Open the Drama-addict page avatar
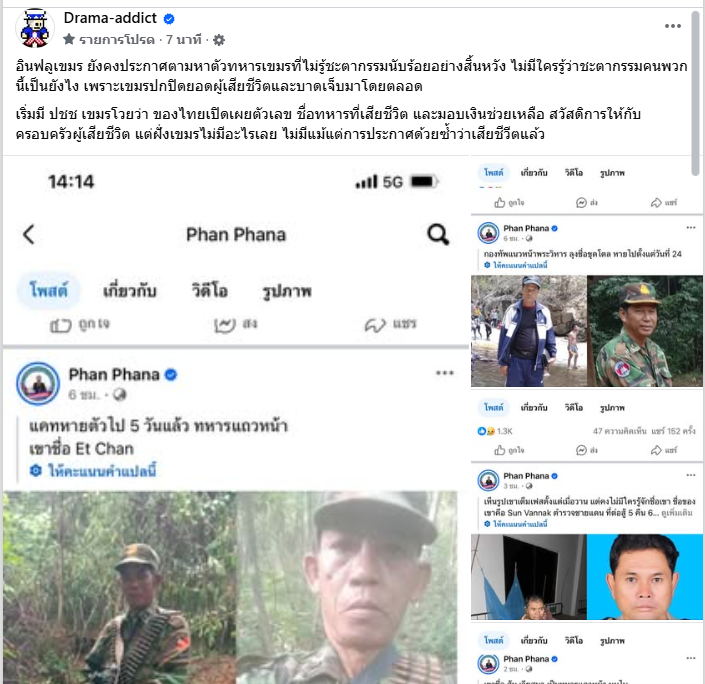 (x=35, y=28)
